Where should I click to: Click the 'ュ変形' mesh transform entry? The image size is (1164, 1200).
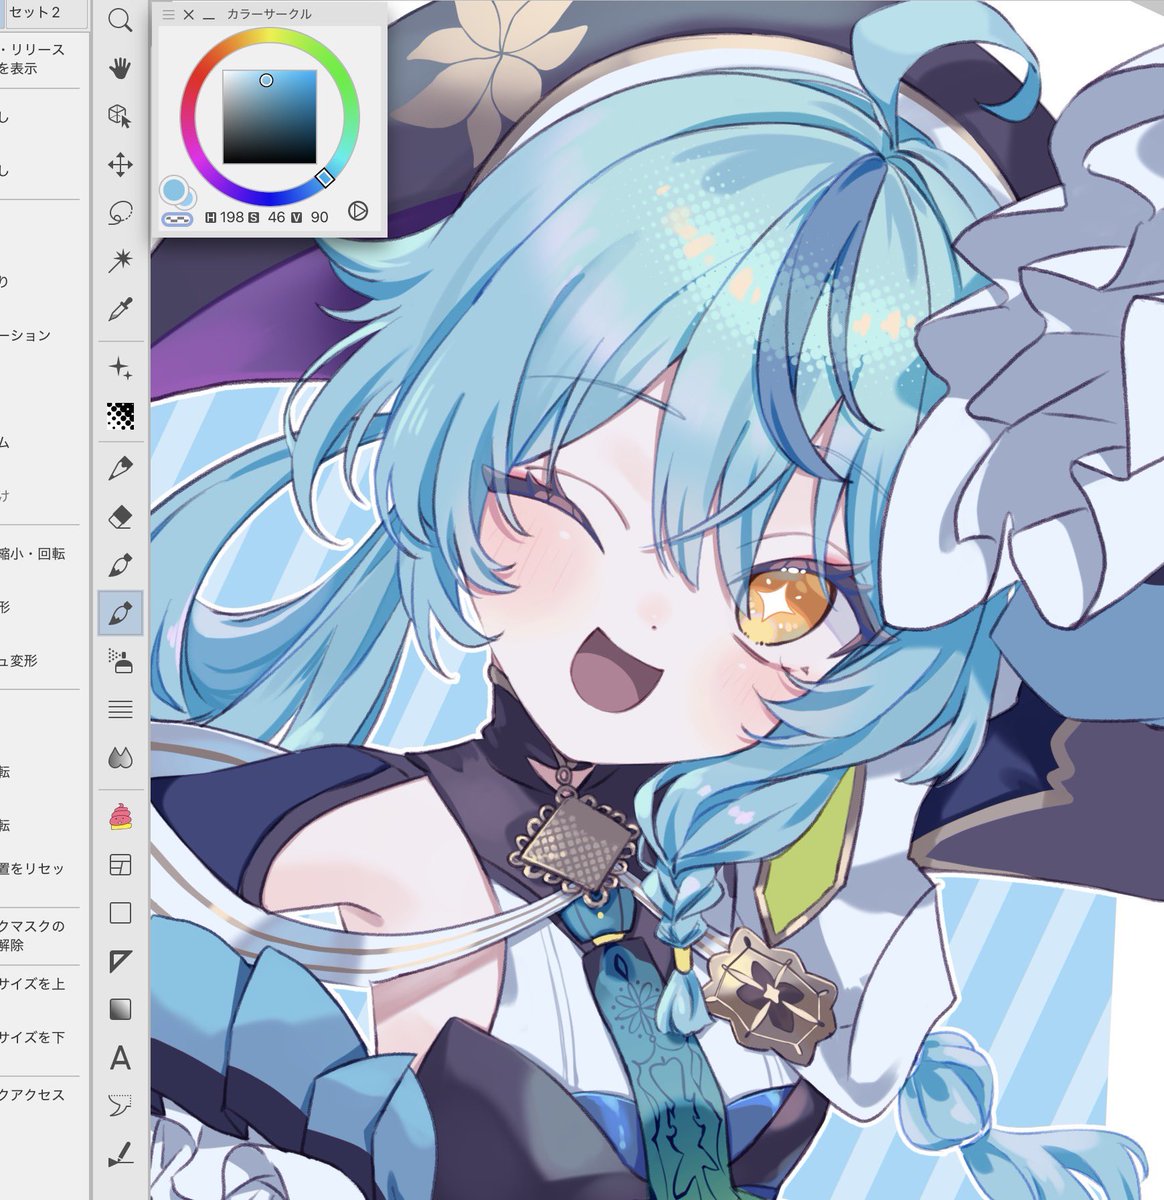[19, 660]
